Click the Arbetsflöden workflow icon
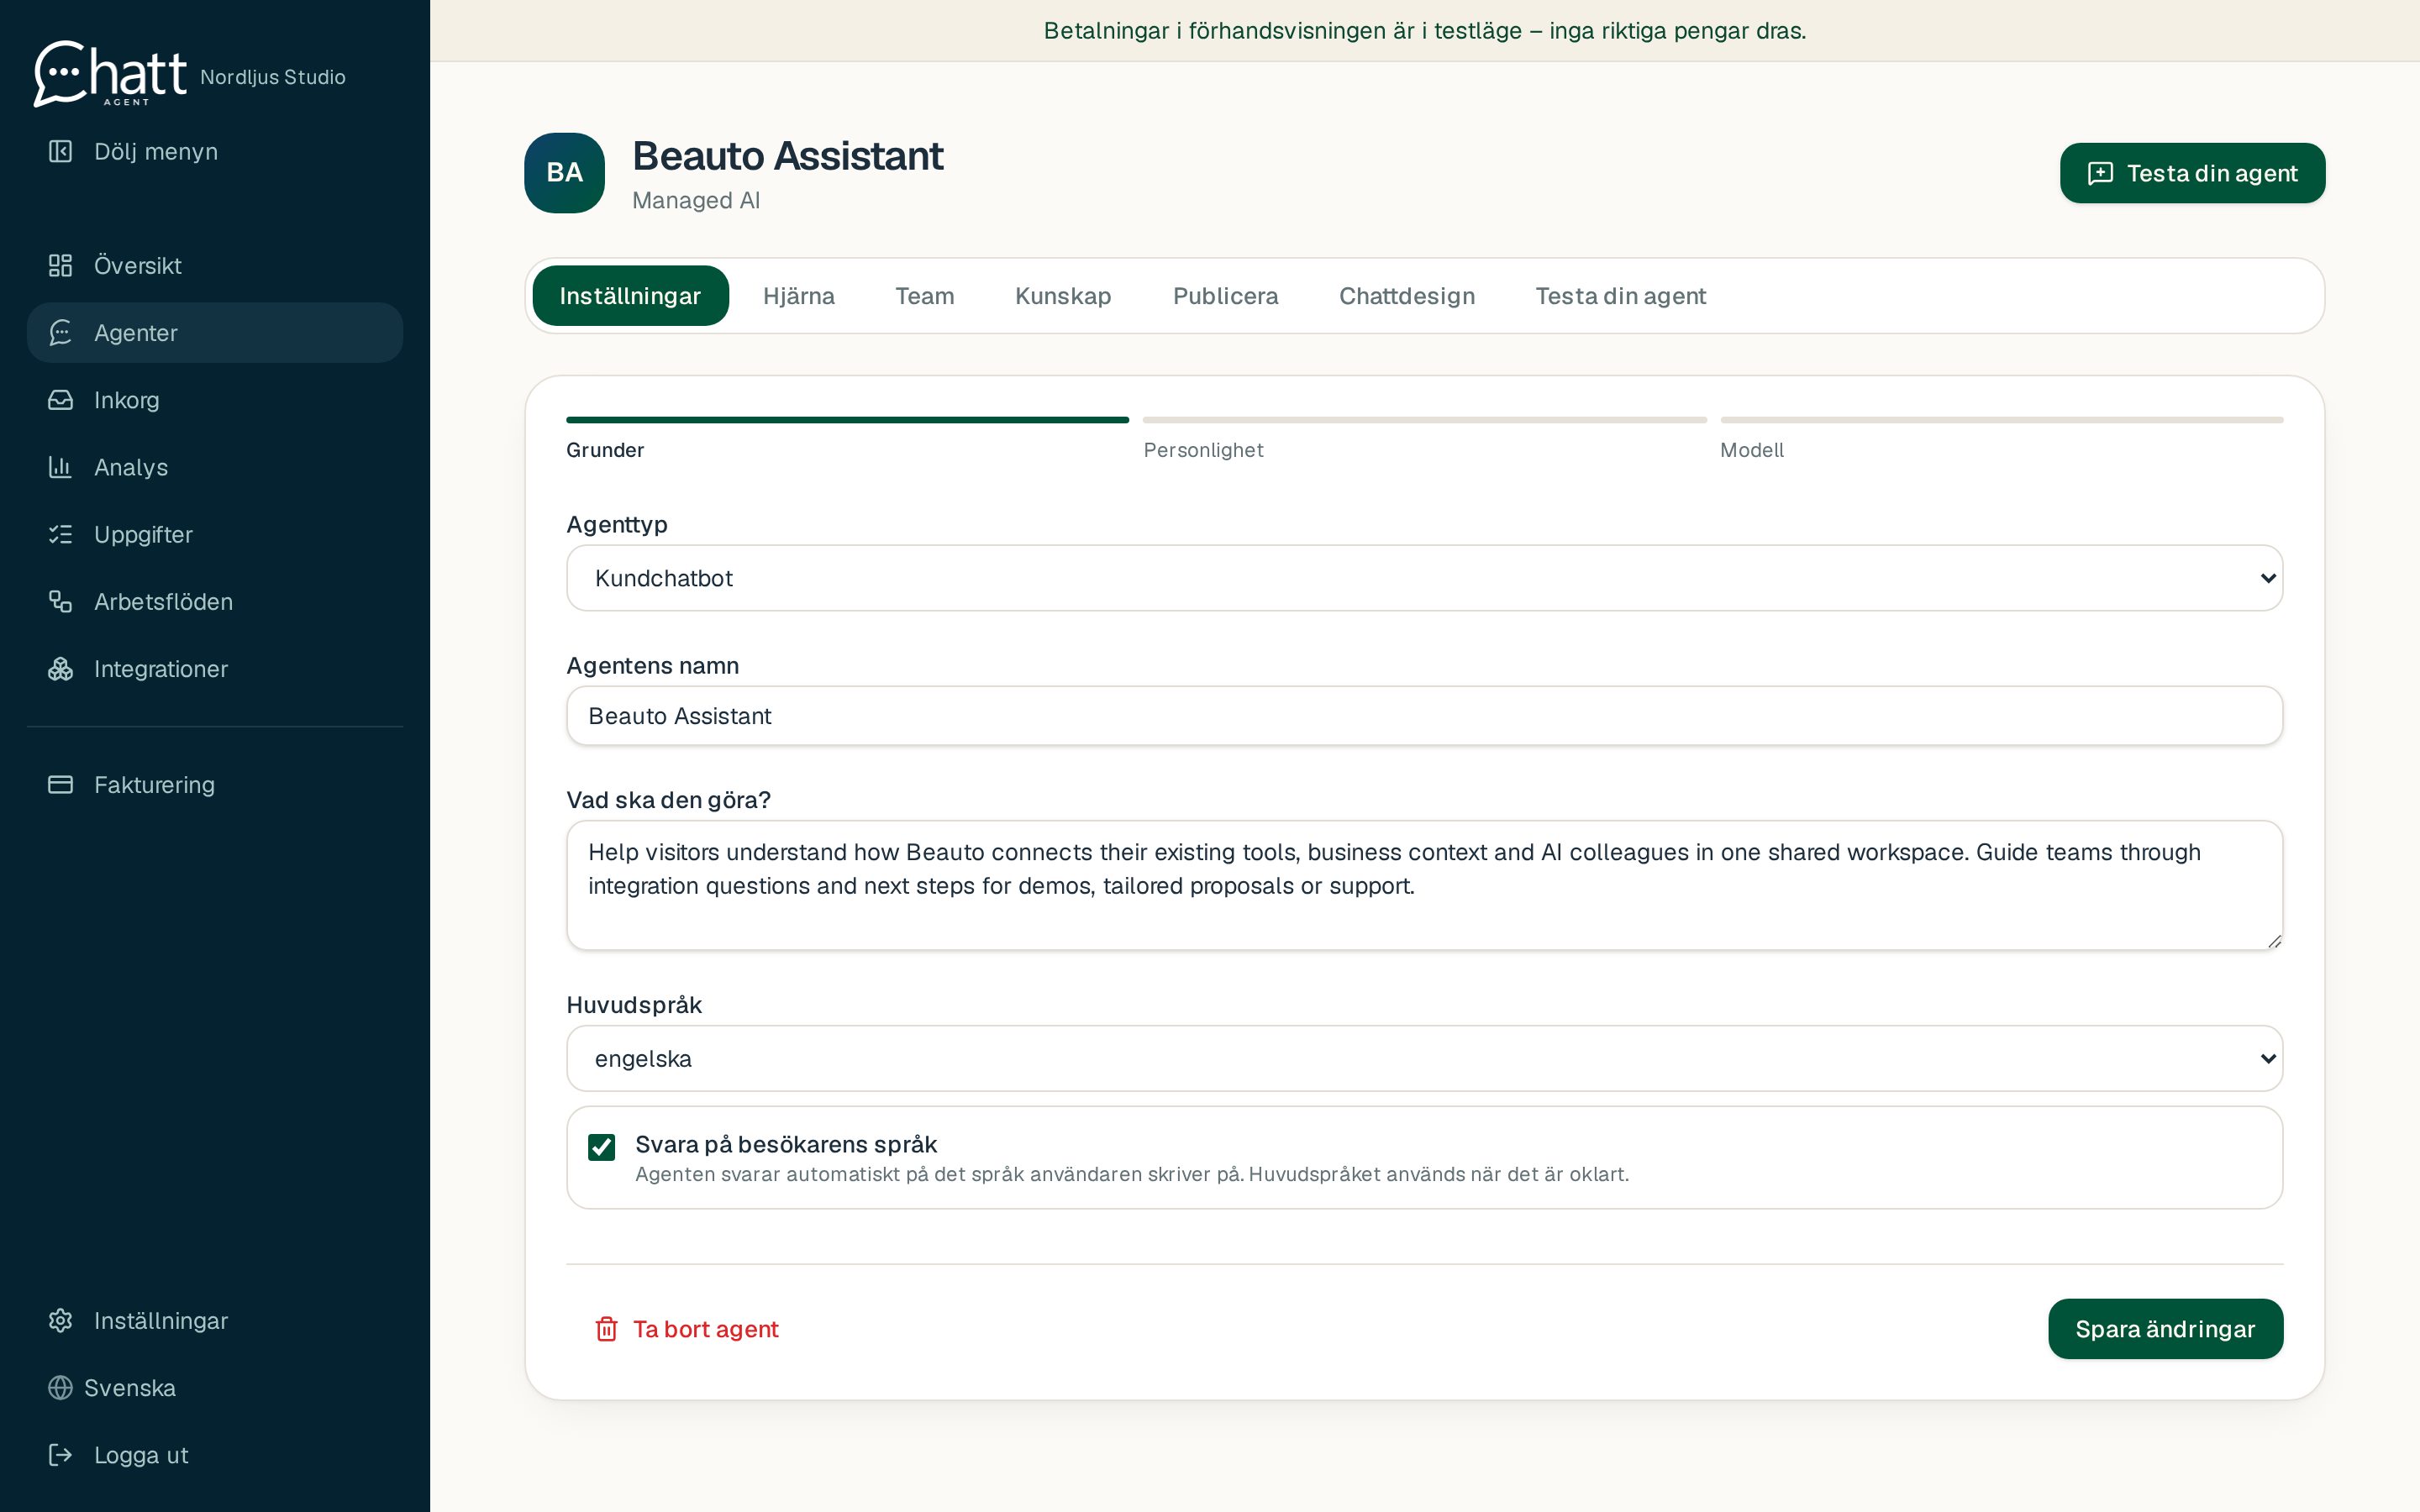This screenshot has width=2420, height=1512. pyautogui.click(x=60, y=601)
